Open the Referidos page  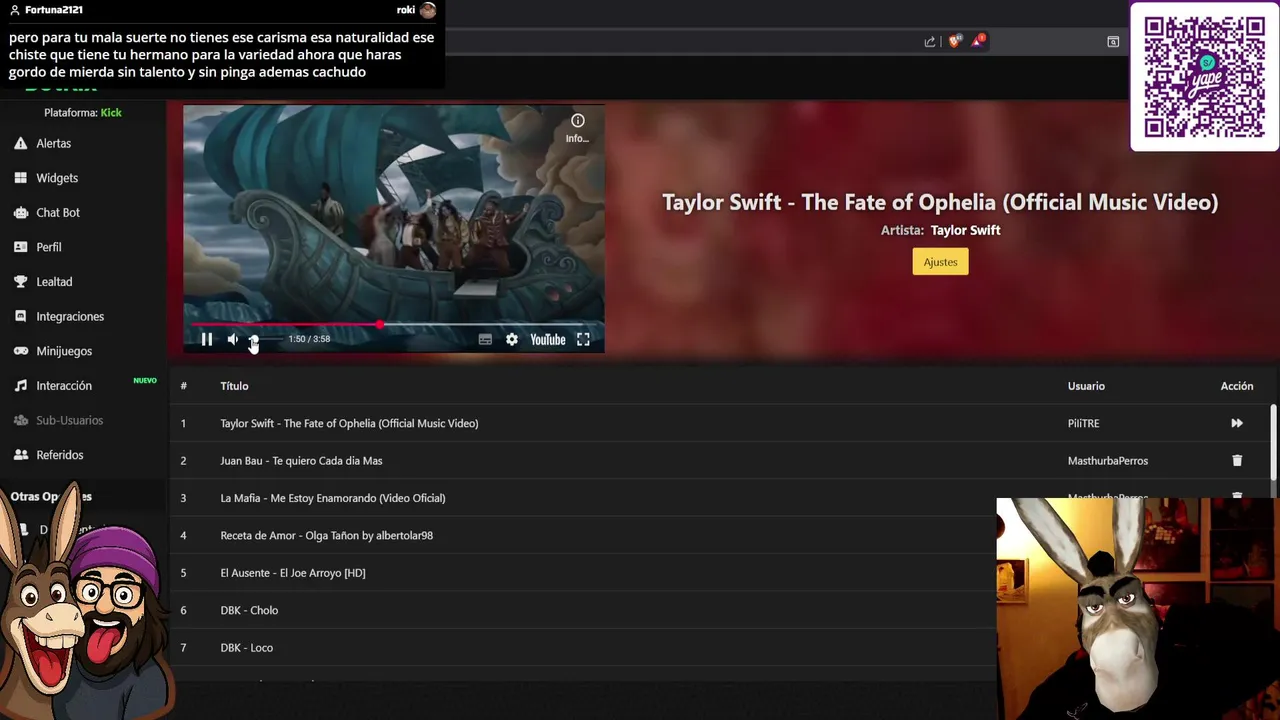click(60, 455)
